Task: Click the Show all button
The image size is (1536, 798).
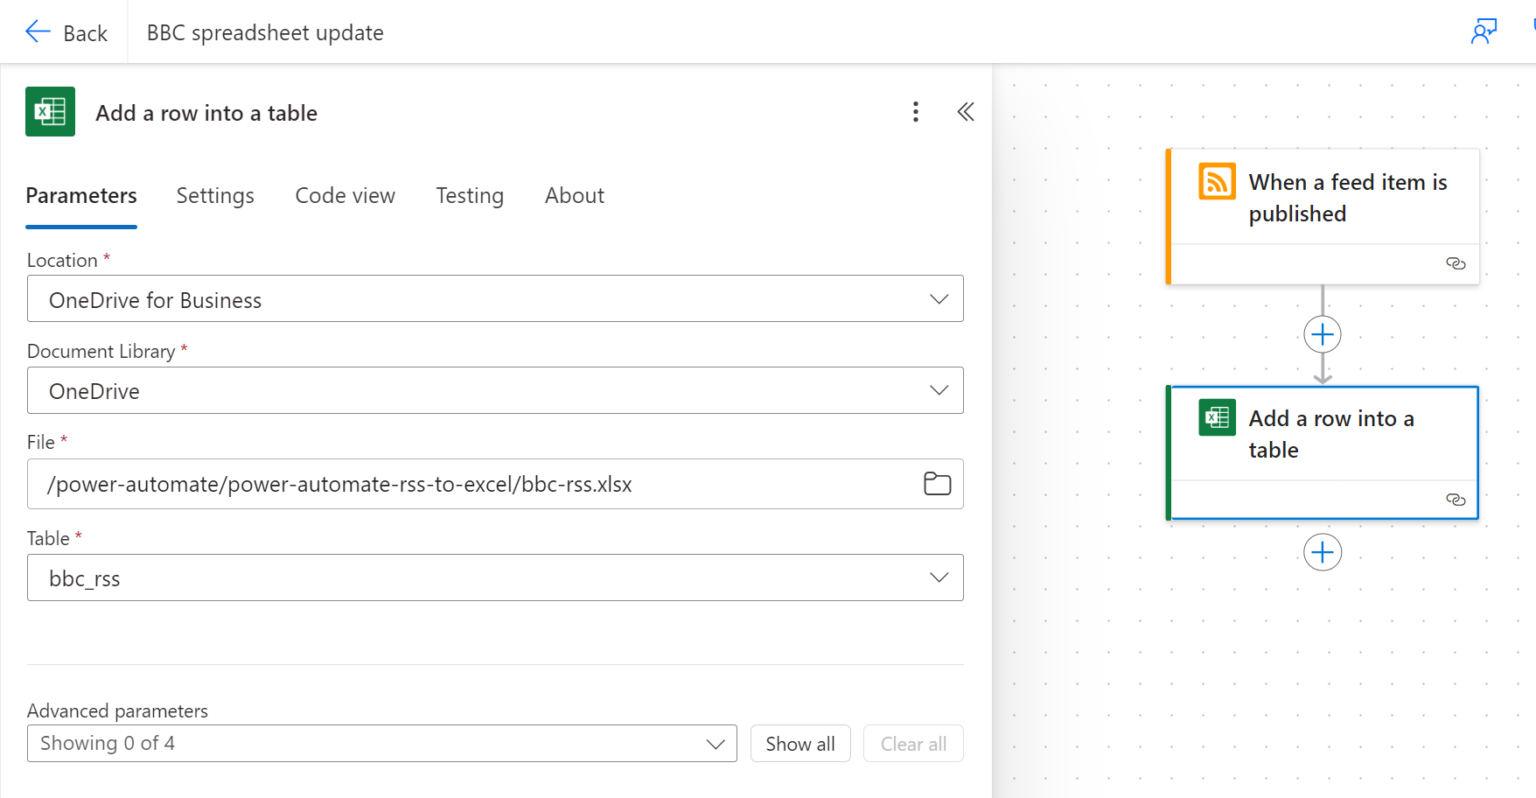Action: [x=800, y=744]
